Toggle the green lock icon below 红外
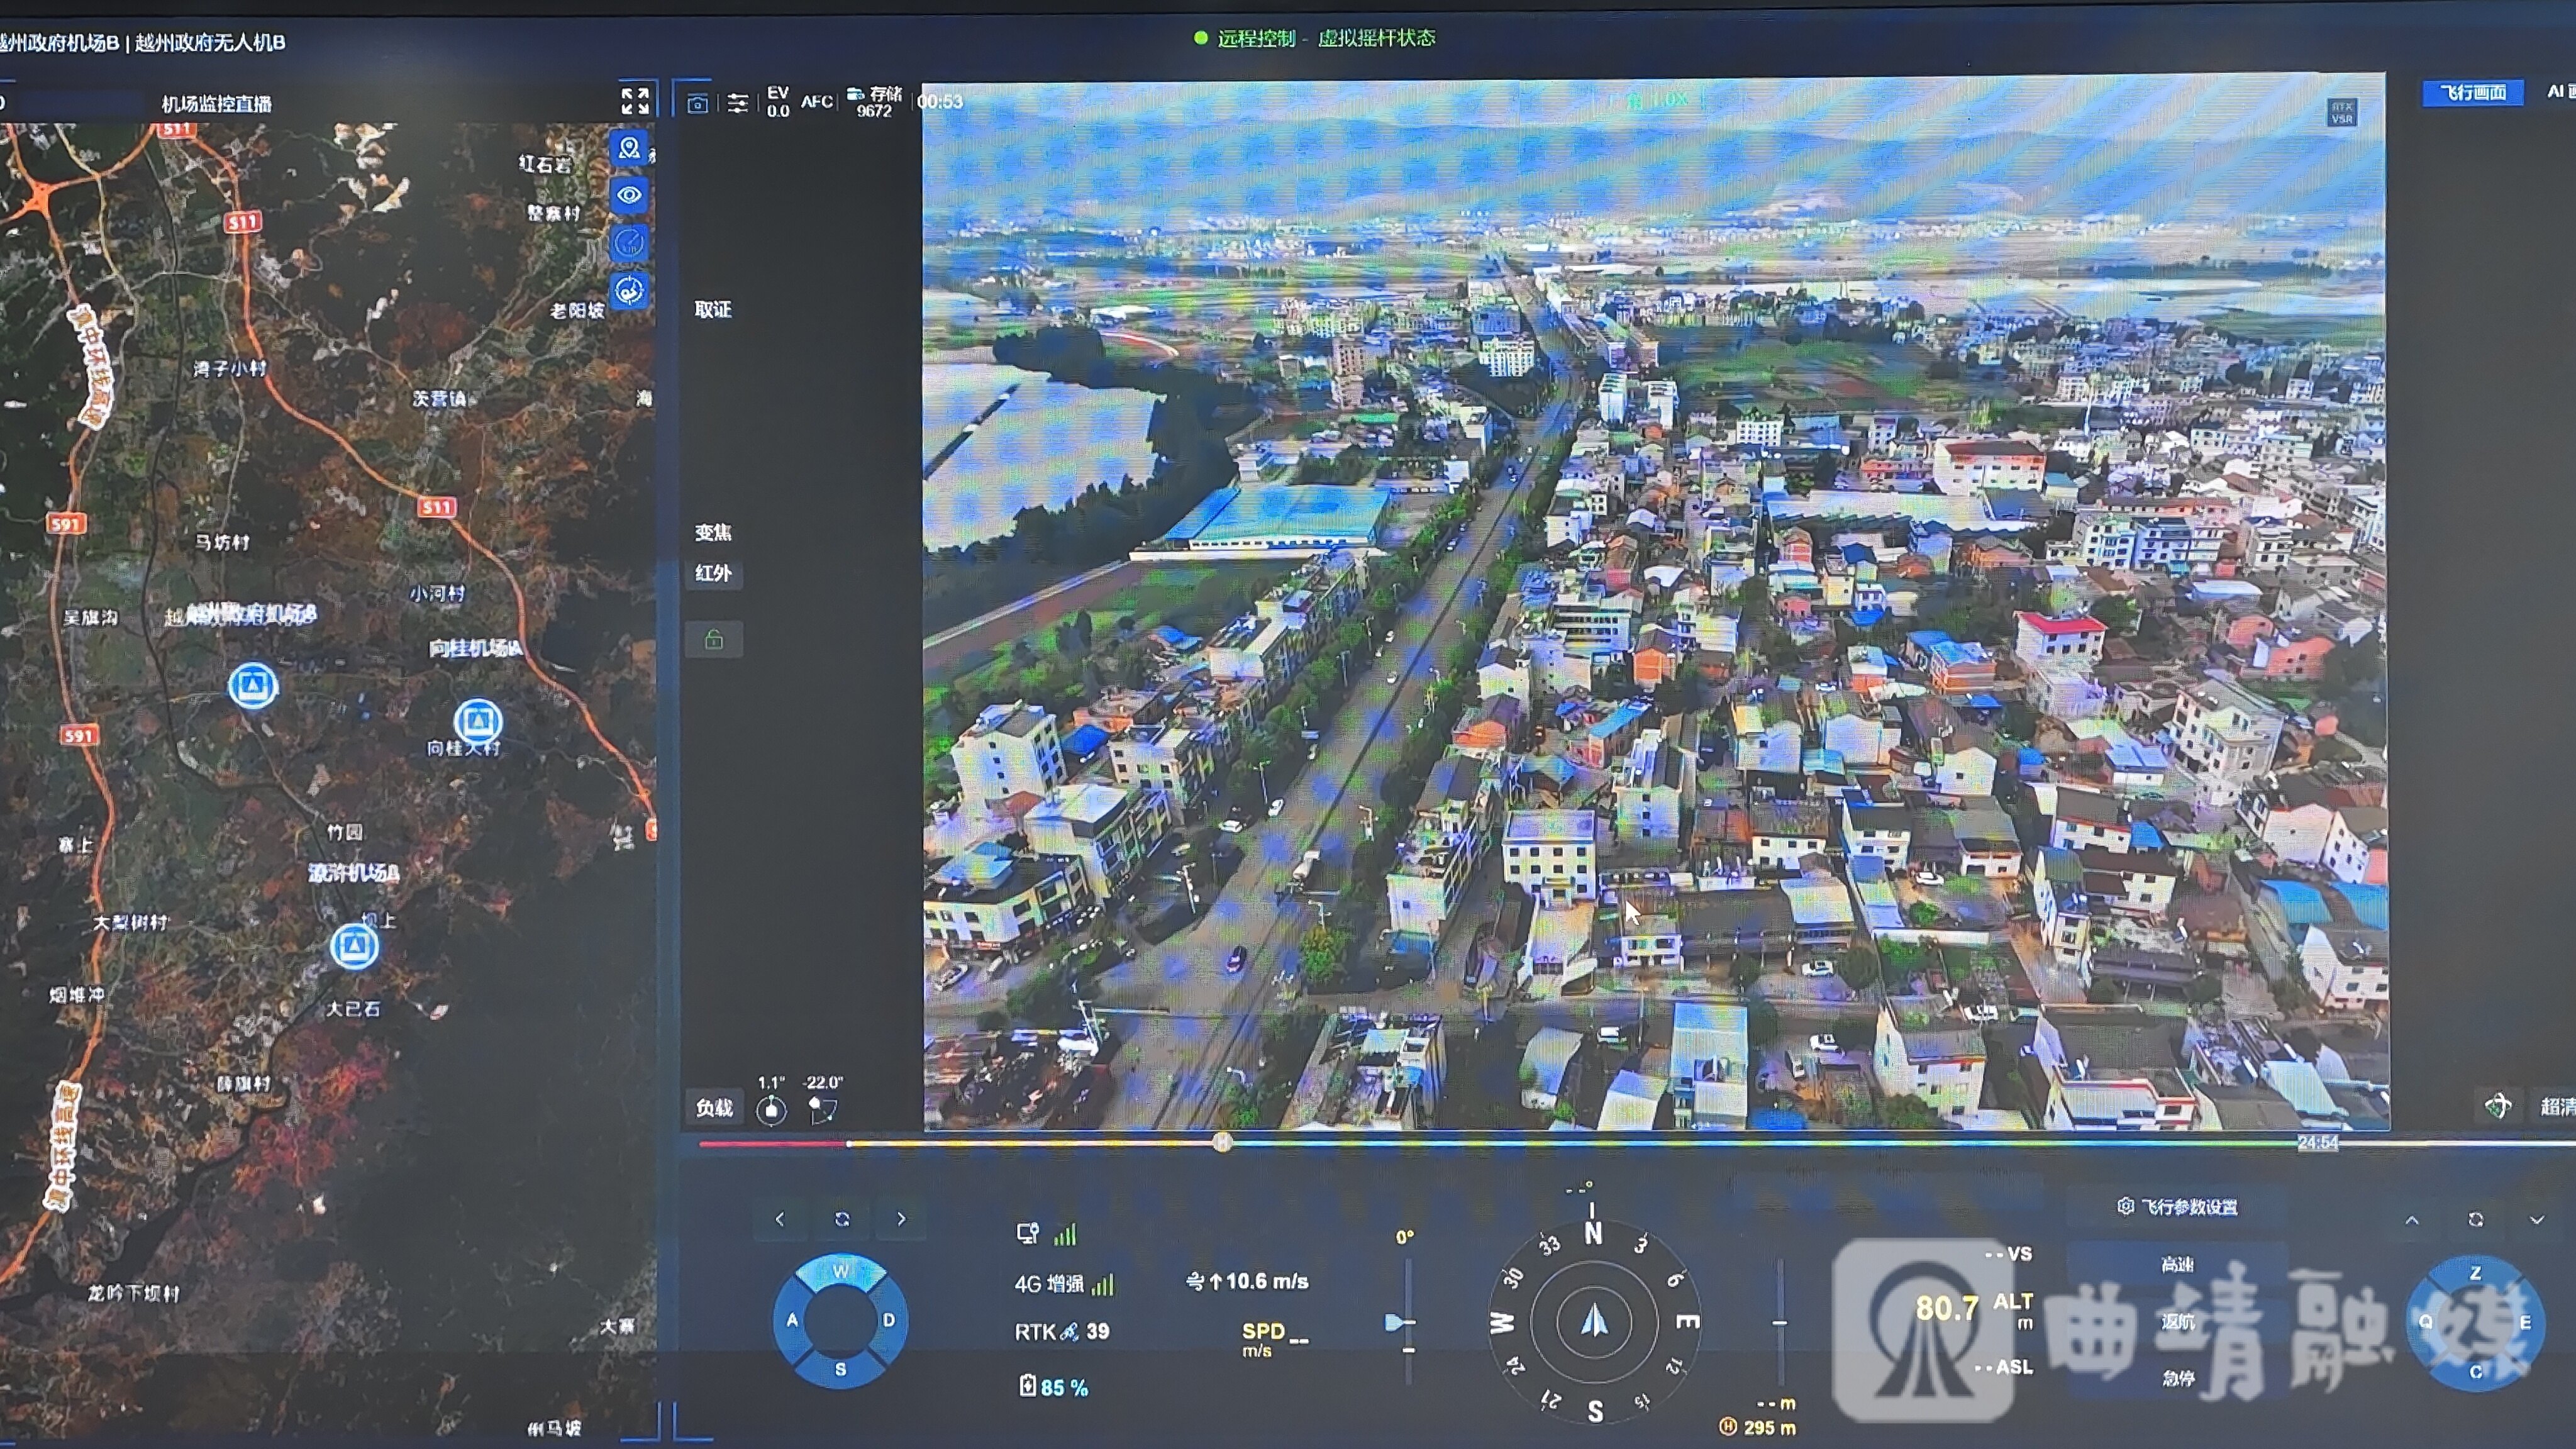This screenshot has height=1449, width=2576. 713,640
